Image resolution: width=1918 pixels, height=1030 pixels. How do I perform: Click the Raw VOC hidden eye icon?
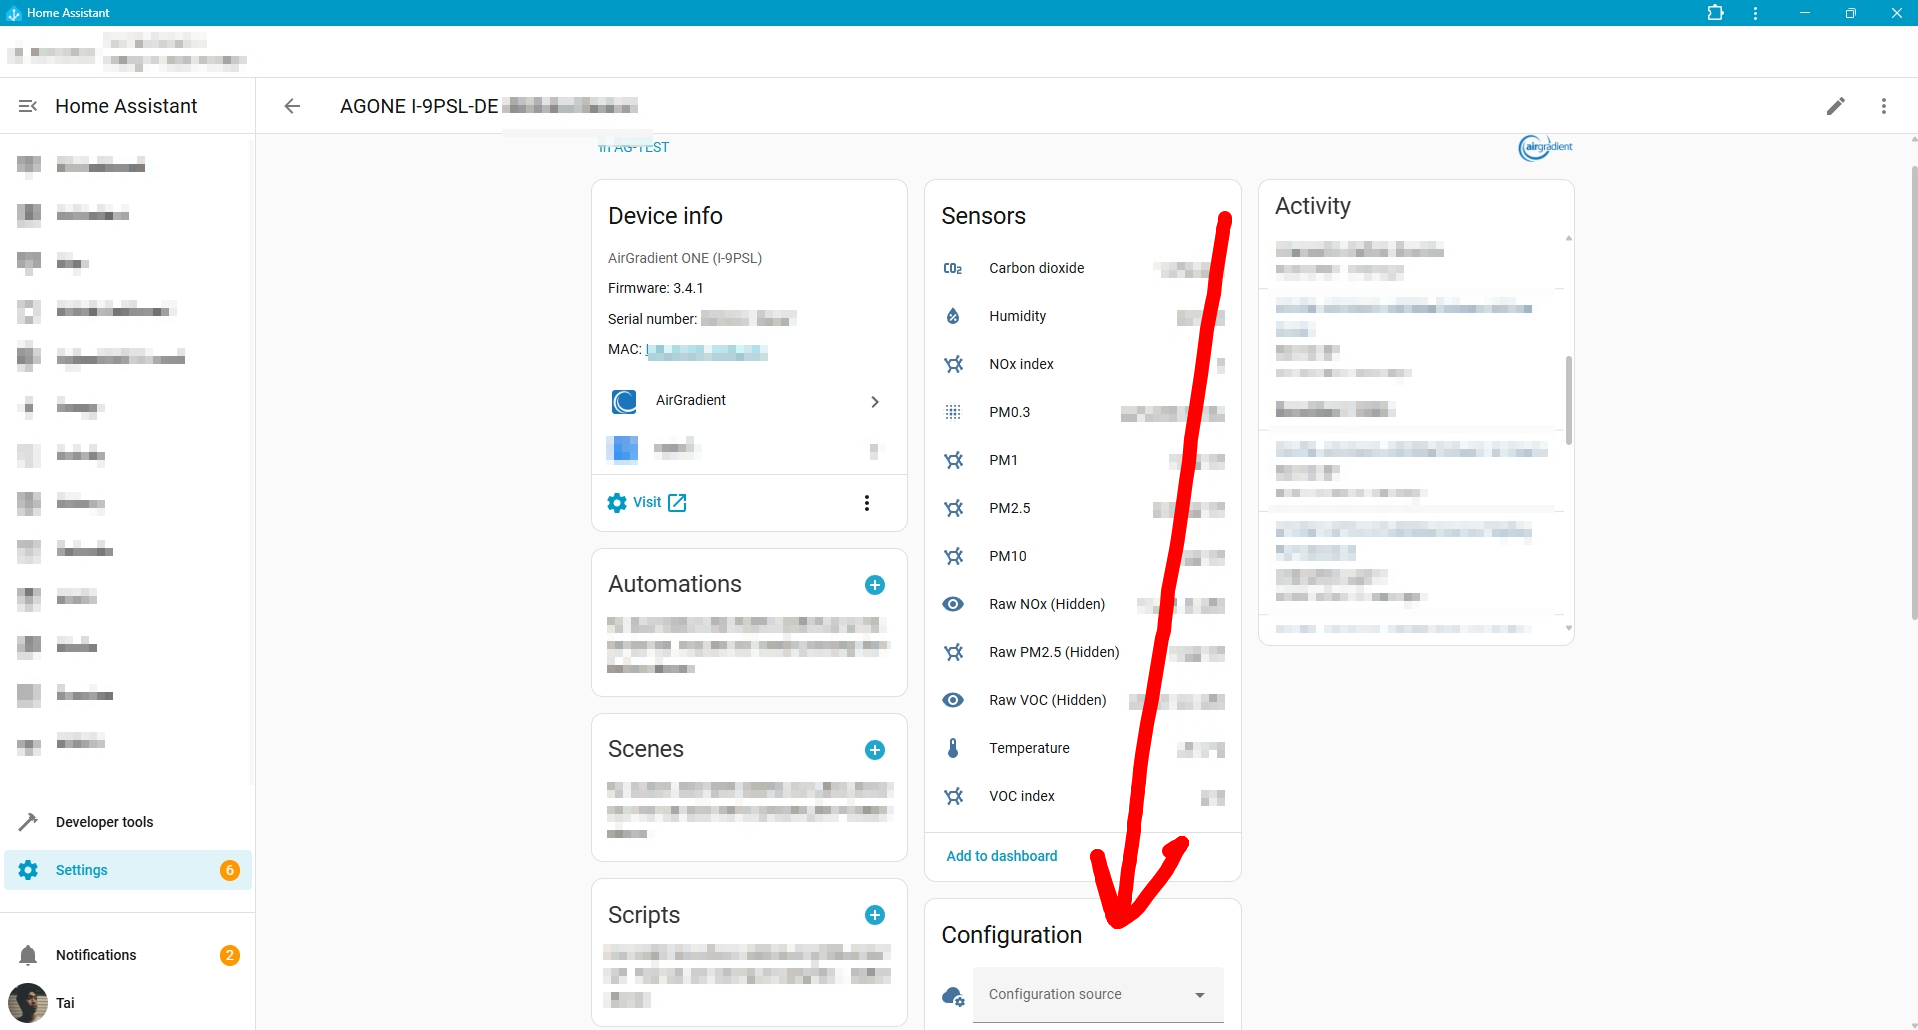click(x=953, y=700)
